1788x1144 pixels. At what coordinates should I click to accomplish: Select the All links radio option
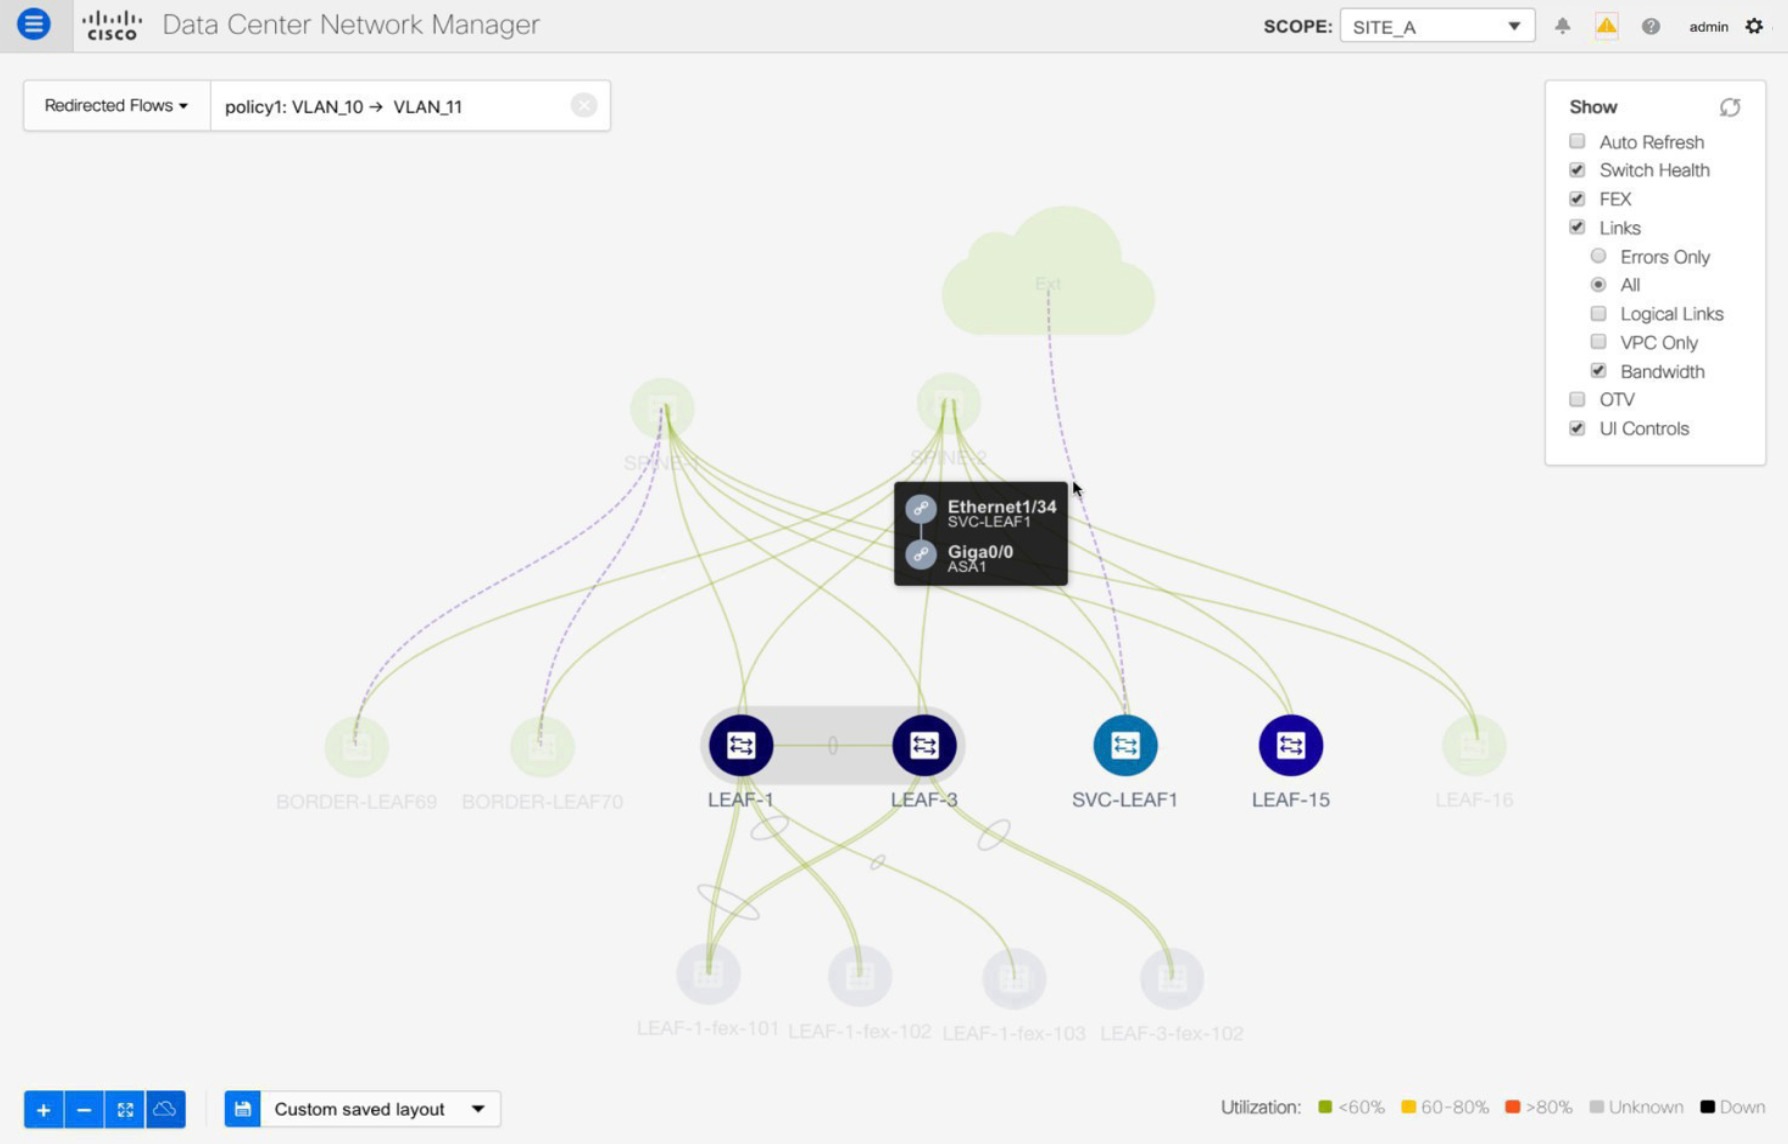[1598, 284]
